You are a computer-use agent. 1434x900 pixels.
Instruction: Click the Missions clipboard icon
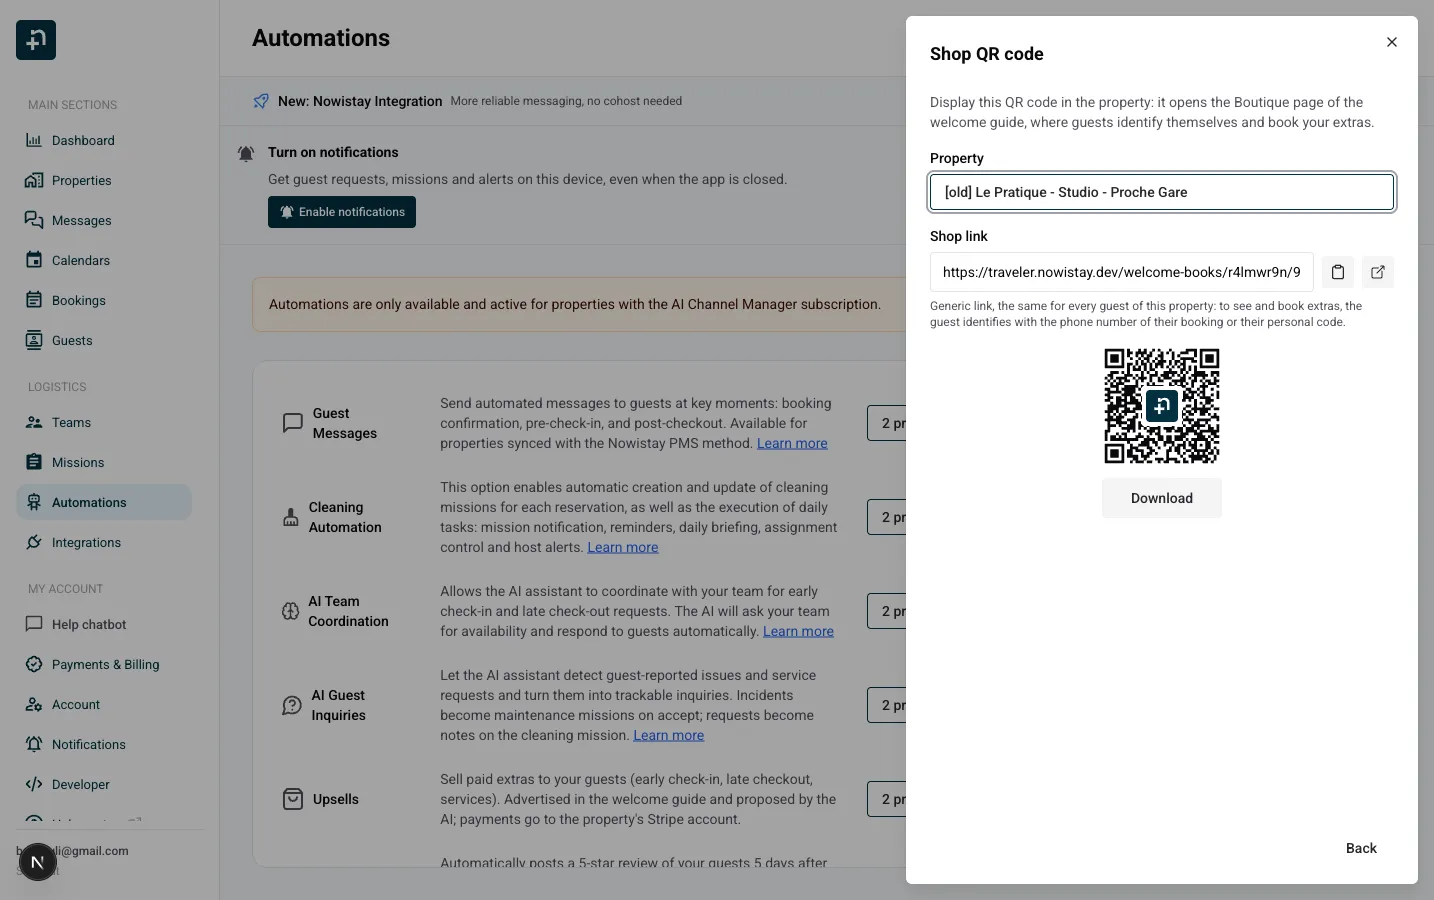34,462
